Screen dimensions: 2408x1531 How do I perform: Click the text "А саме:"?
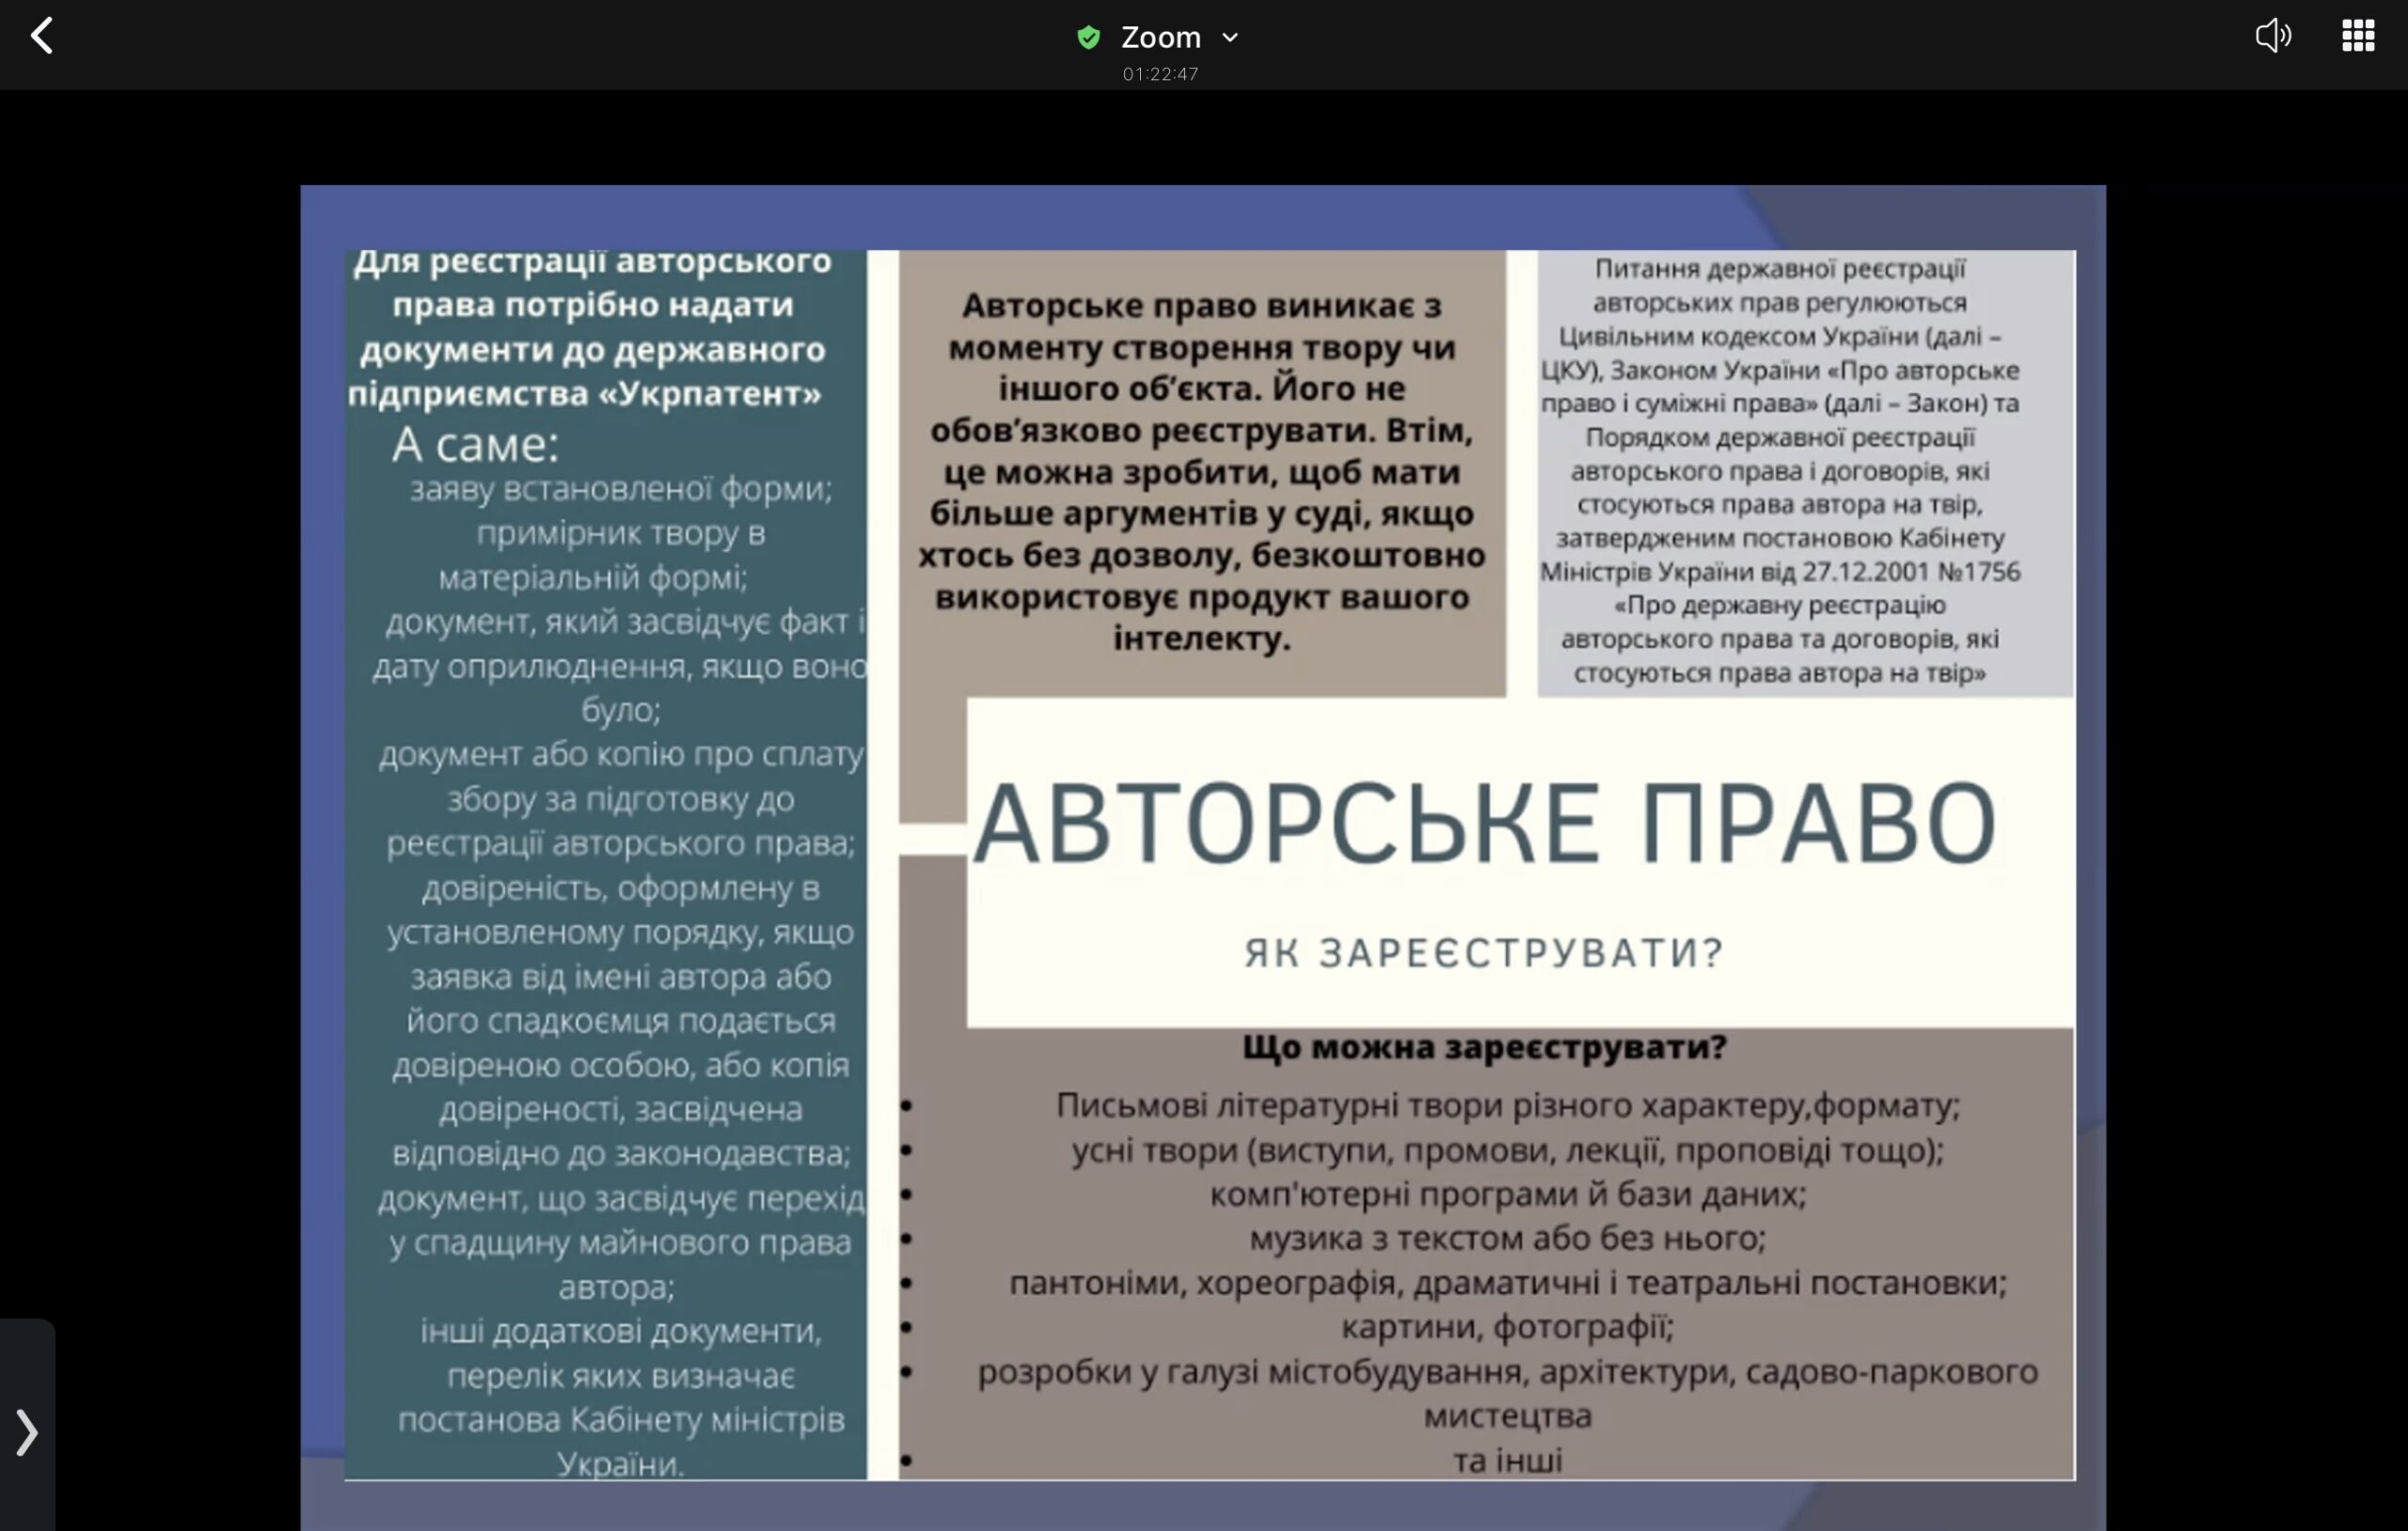475,444
